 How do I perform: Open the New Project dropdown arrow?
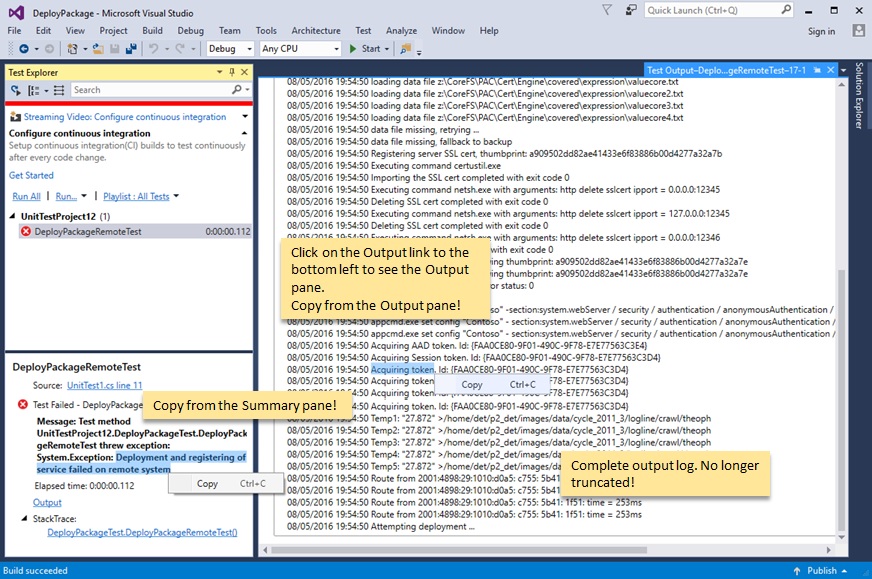(x=85, y=49)
